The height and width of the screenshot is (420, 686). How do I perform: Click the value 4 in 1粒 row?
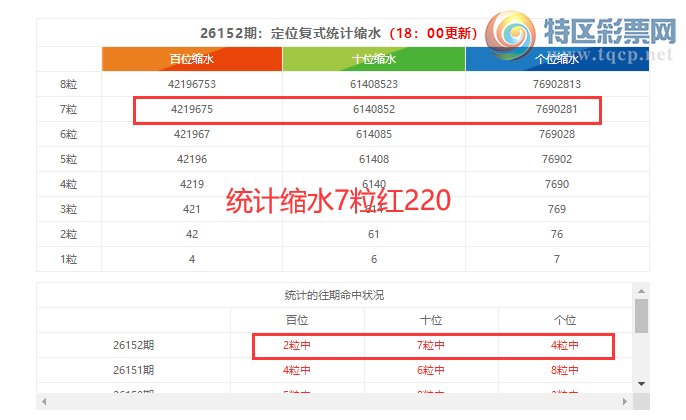click(192, 259)
